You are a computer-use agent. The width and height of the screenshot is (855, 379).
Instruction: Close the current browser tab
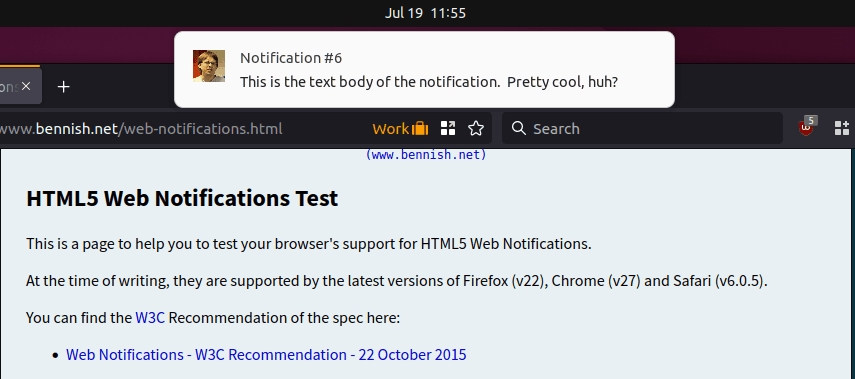coord(26,86)
